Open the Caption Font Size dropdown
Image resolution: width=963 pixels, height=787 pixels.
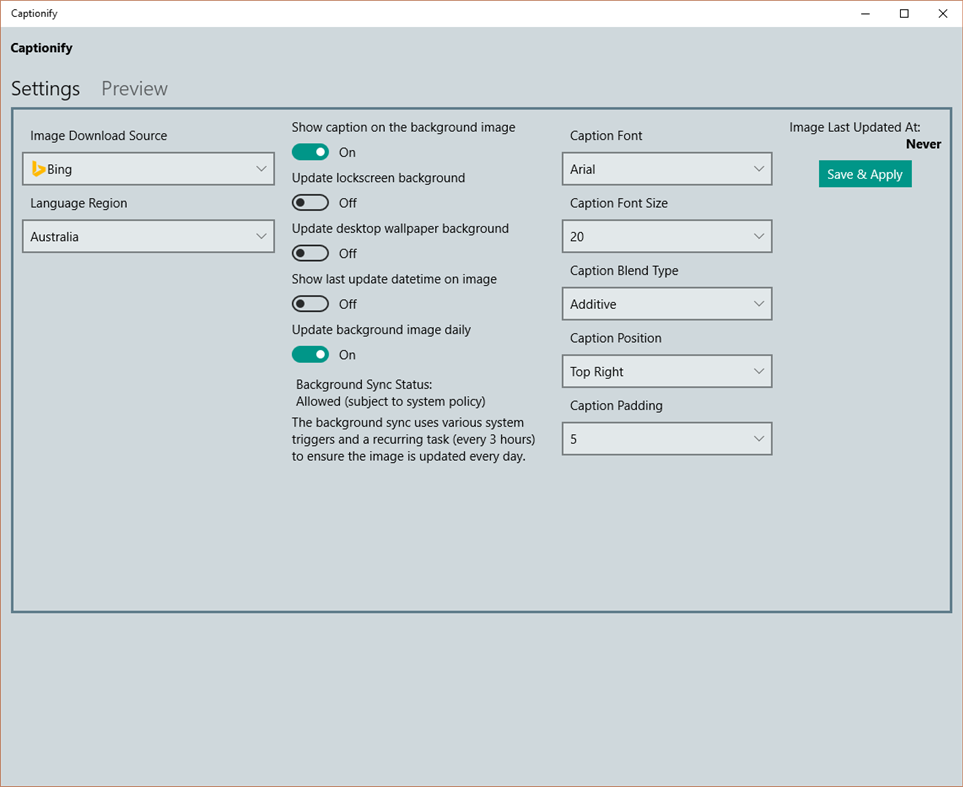pos(666,236)
